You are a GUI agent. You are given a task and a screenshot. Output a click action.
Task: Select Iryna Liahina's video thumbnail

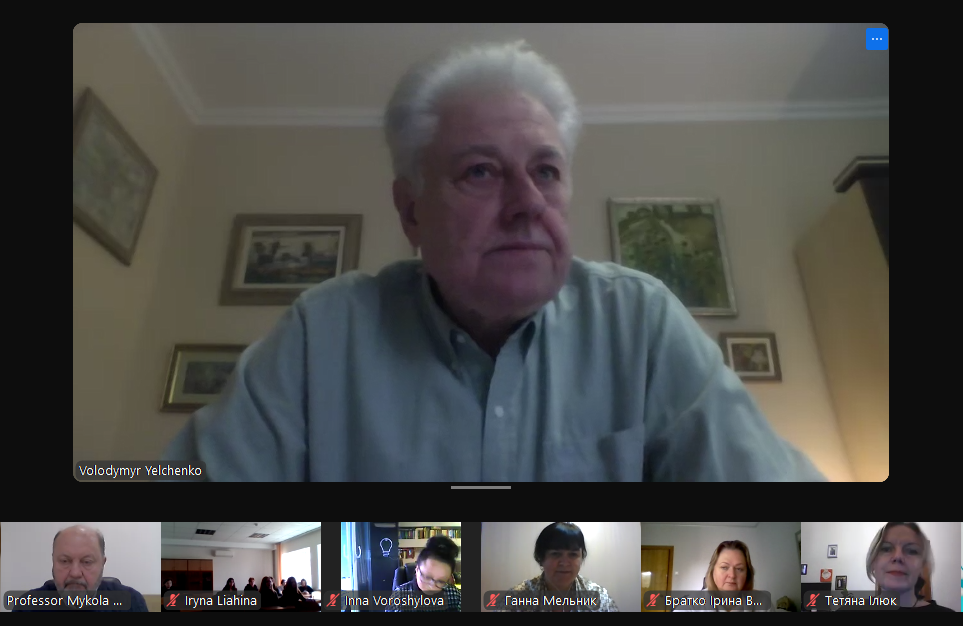[240, 558]
